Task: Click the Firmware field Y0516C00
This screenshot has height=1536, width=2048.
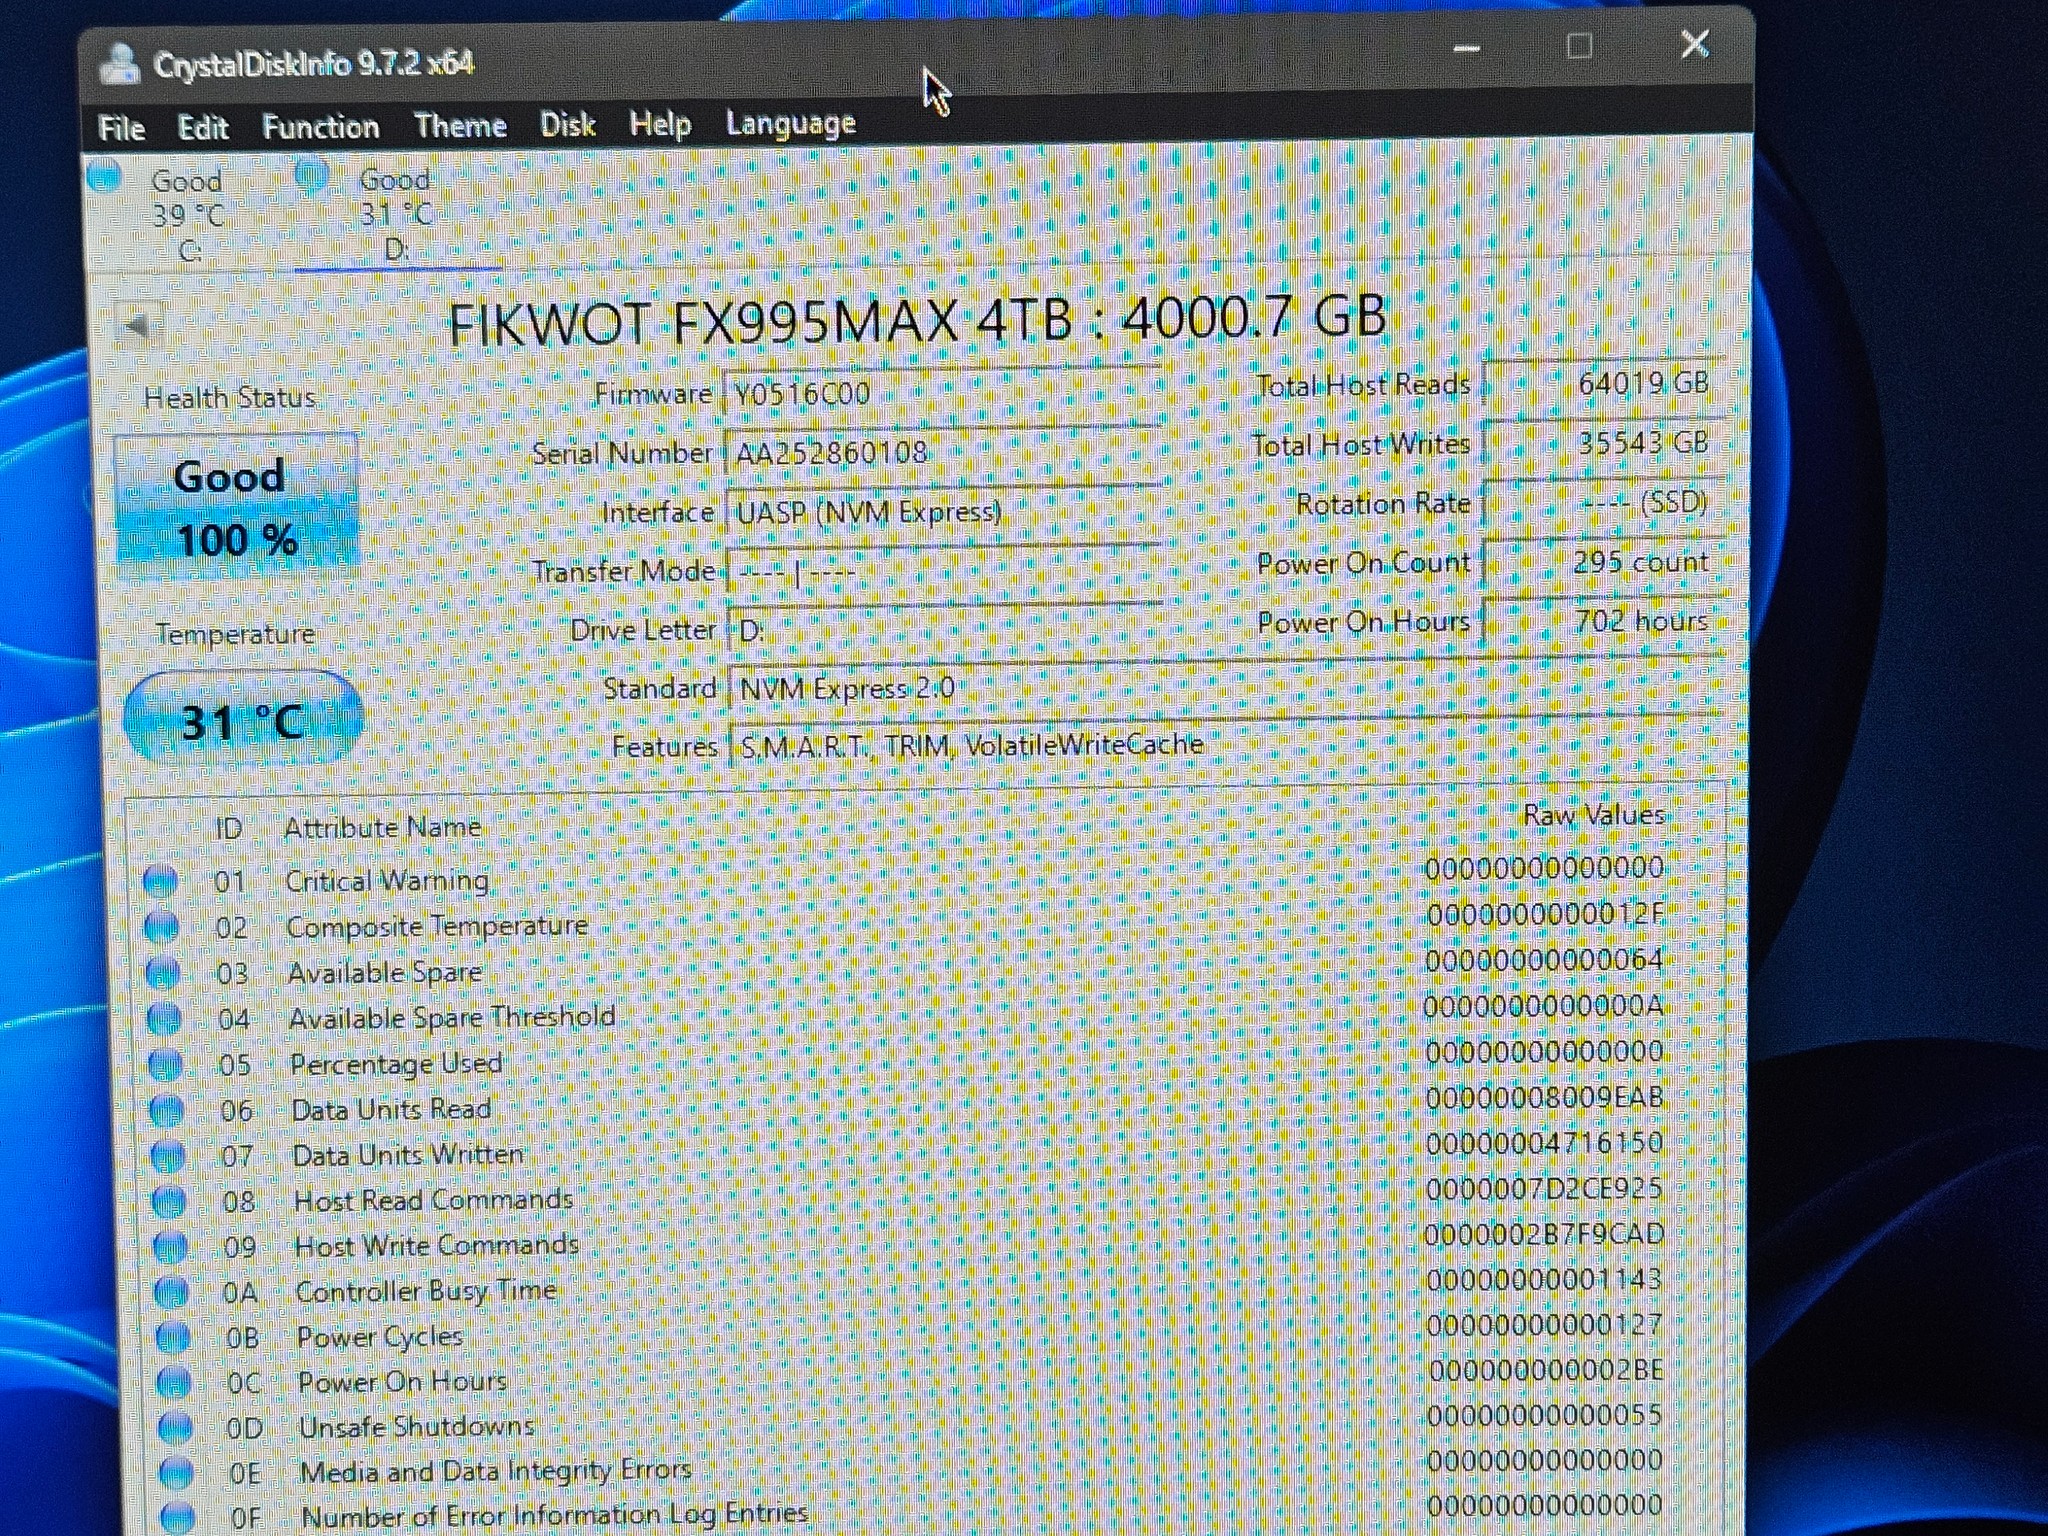Action: click(942, 393)
